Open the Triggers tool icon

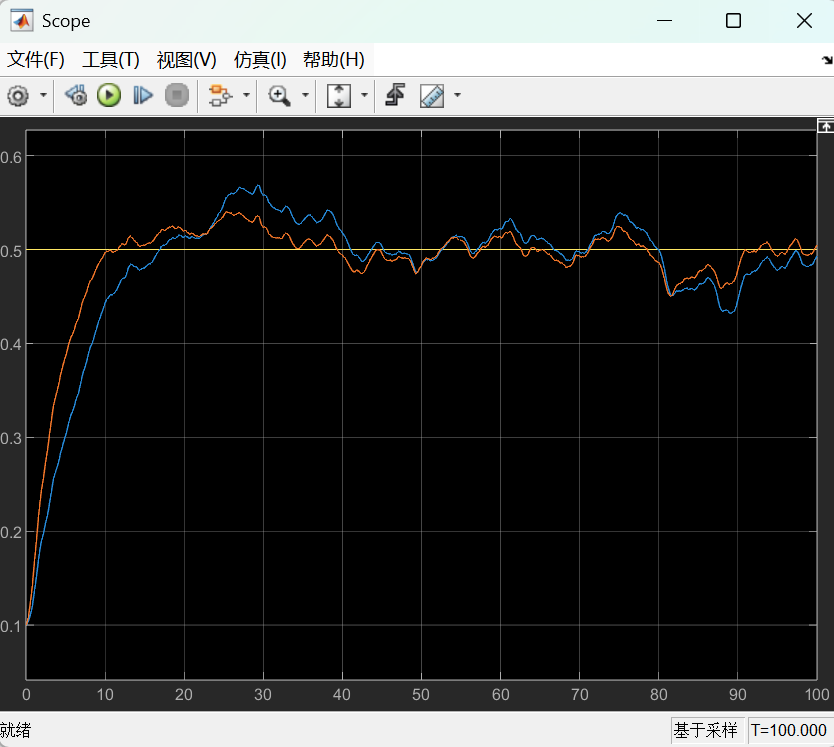click(x=395, y=96)
